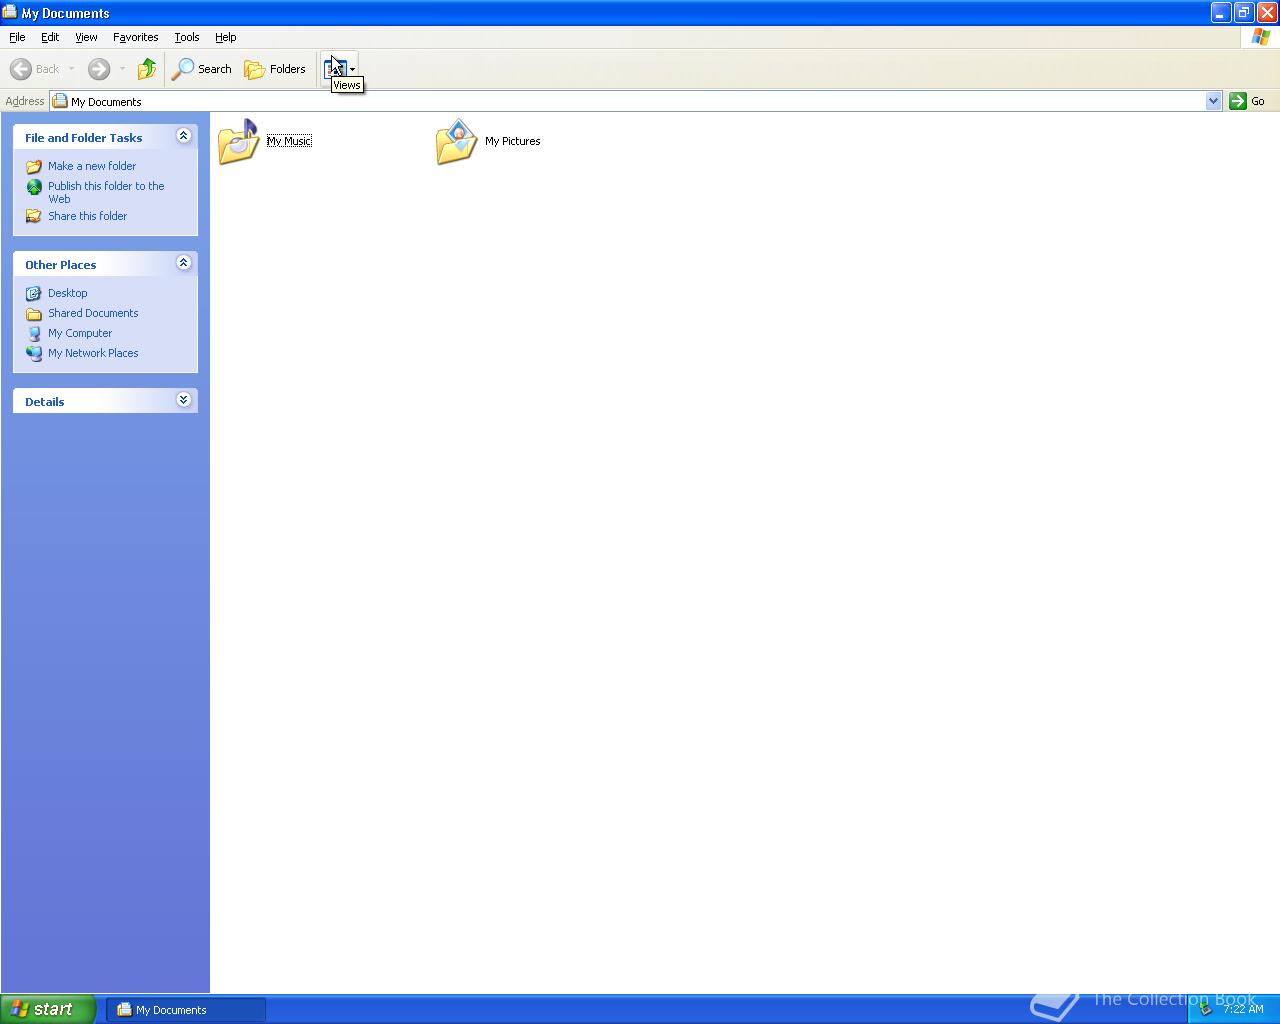Click the My Network Places icon
This screenshot has width=1280, height=1024.
pos(34,353)
